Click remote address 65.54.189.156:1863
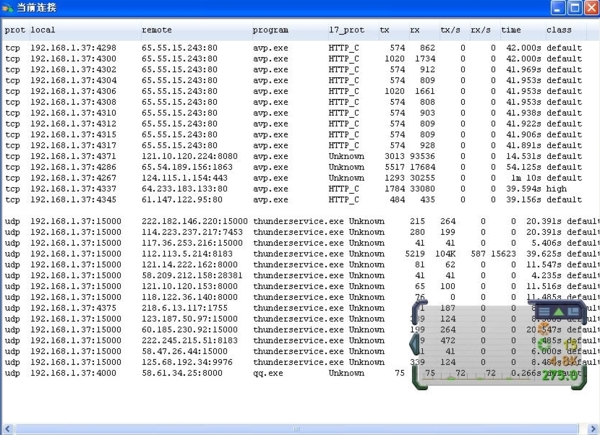The width and height of the screenshot is (600, 435). pyautogui.click(x=187, y=167)
